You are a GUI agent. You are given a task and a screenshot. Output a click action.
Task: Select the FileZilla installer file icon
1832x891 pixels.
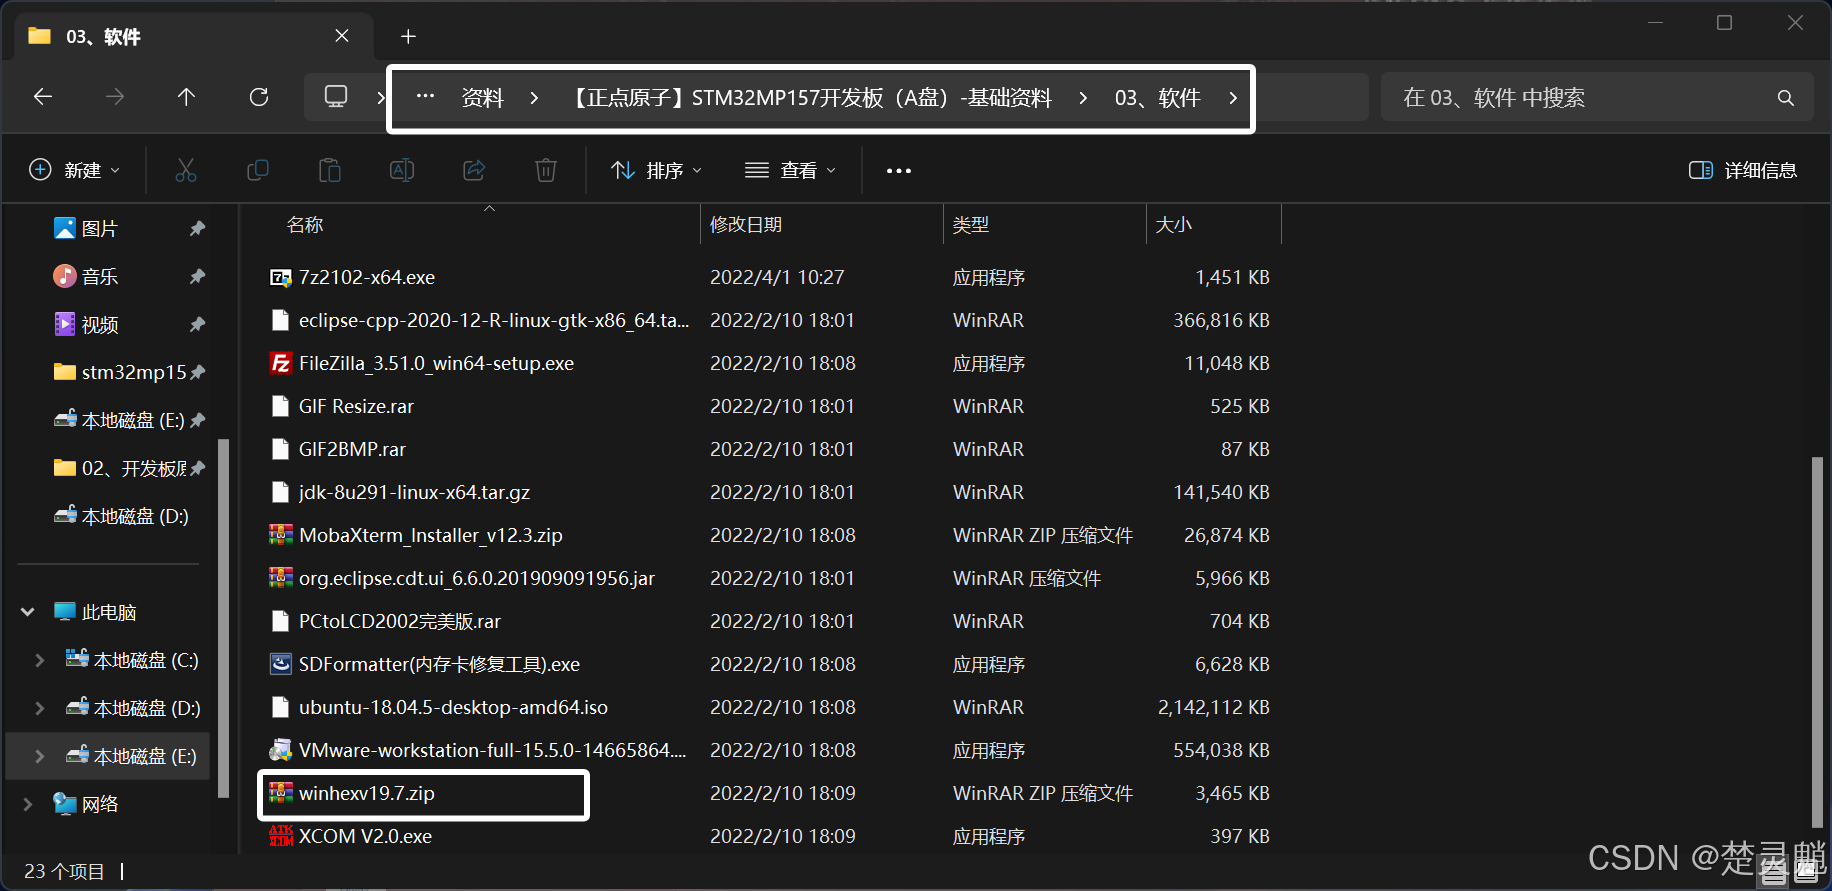tap(281, 363)
